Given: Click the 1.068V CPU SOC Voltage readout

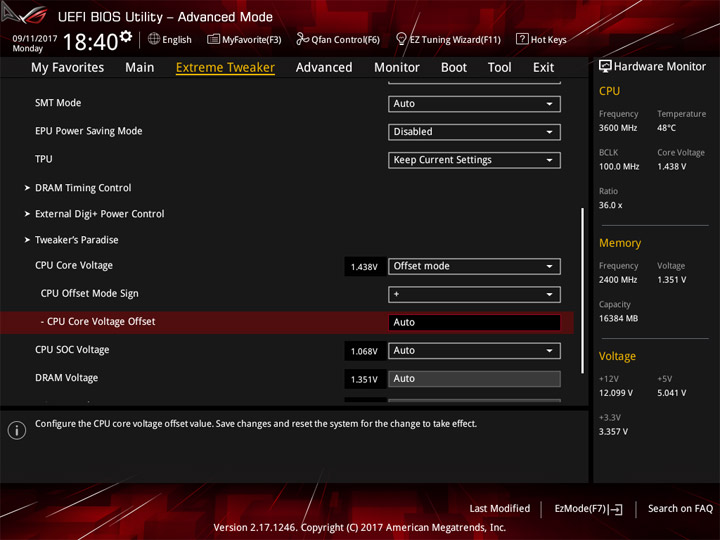Looking at the screenshot, I should (x=365, y=351).
